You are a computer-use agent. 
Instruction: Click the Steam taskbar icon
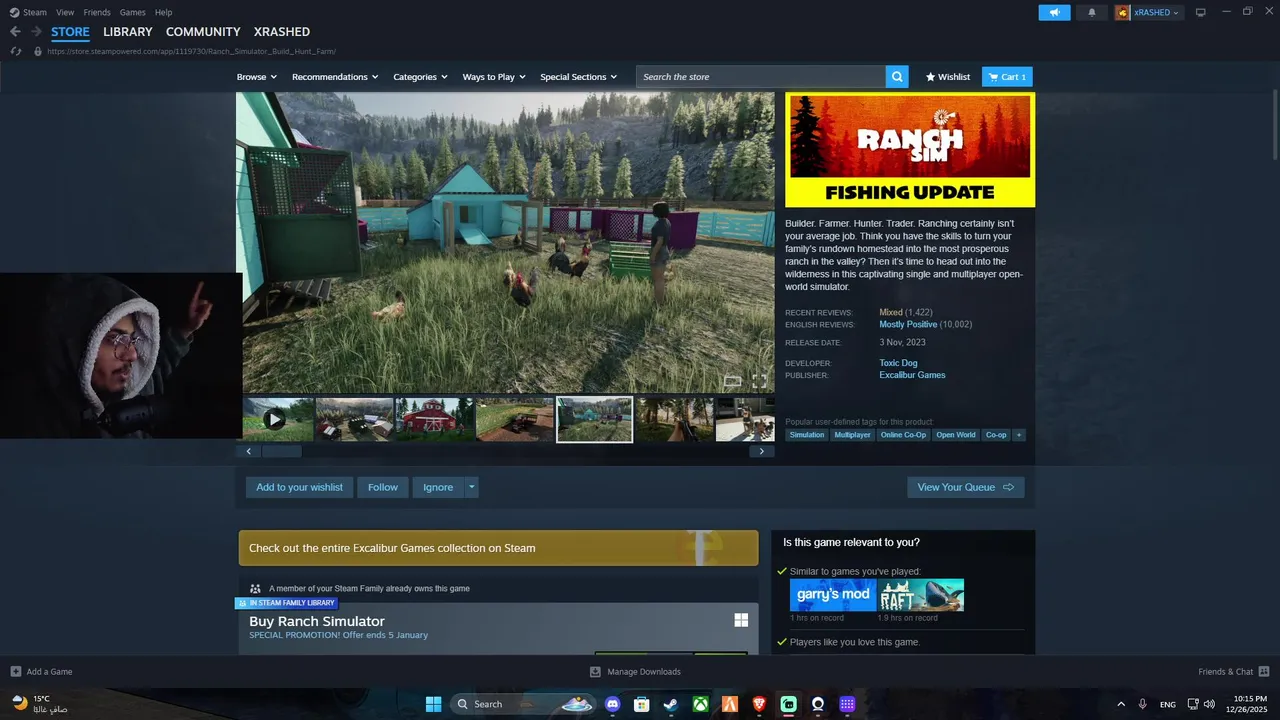click(x=671, y=704)
